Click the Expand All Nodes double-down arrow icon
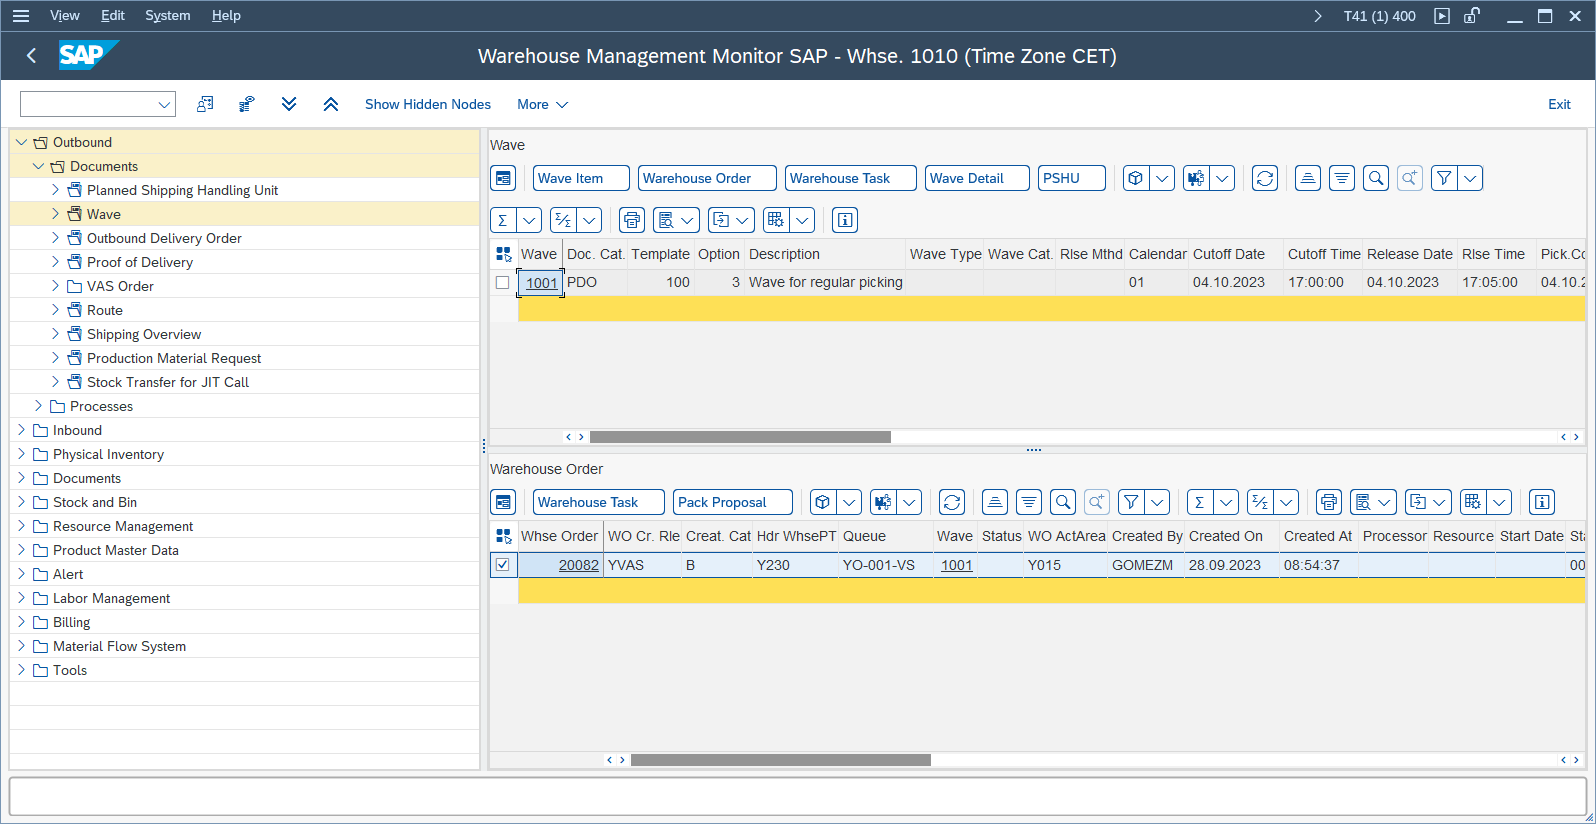 (289, 104)
